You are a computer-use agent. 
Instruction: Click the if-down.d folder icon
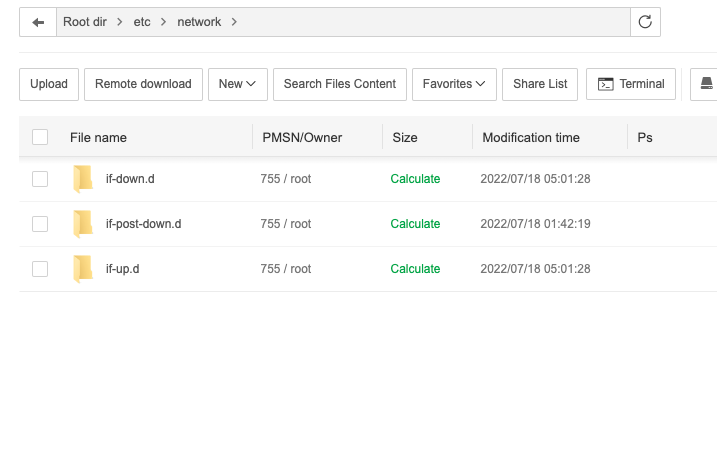tap(83, 179)
